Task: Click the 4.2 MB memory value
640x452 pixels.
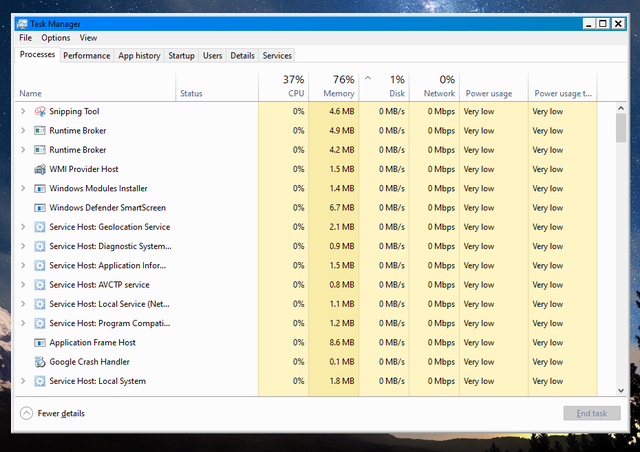Action: (x=342, y=150)
